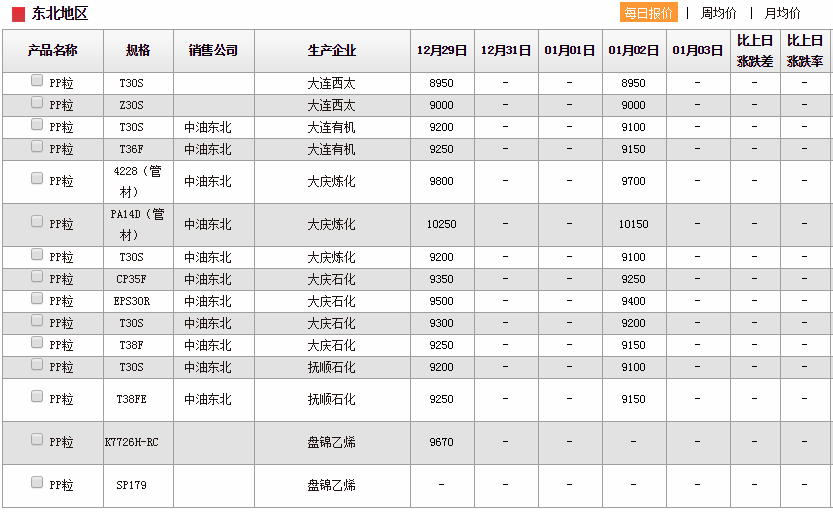The height and width of the screenshot is (512, 833).
Task: Check the K7726H-RC 盘锦乙烯 row checkbox
Action: tap(37, 439)
